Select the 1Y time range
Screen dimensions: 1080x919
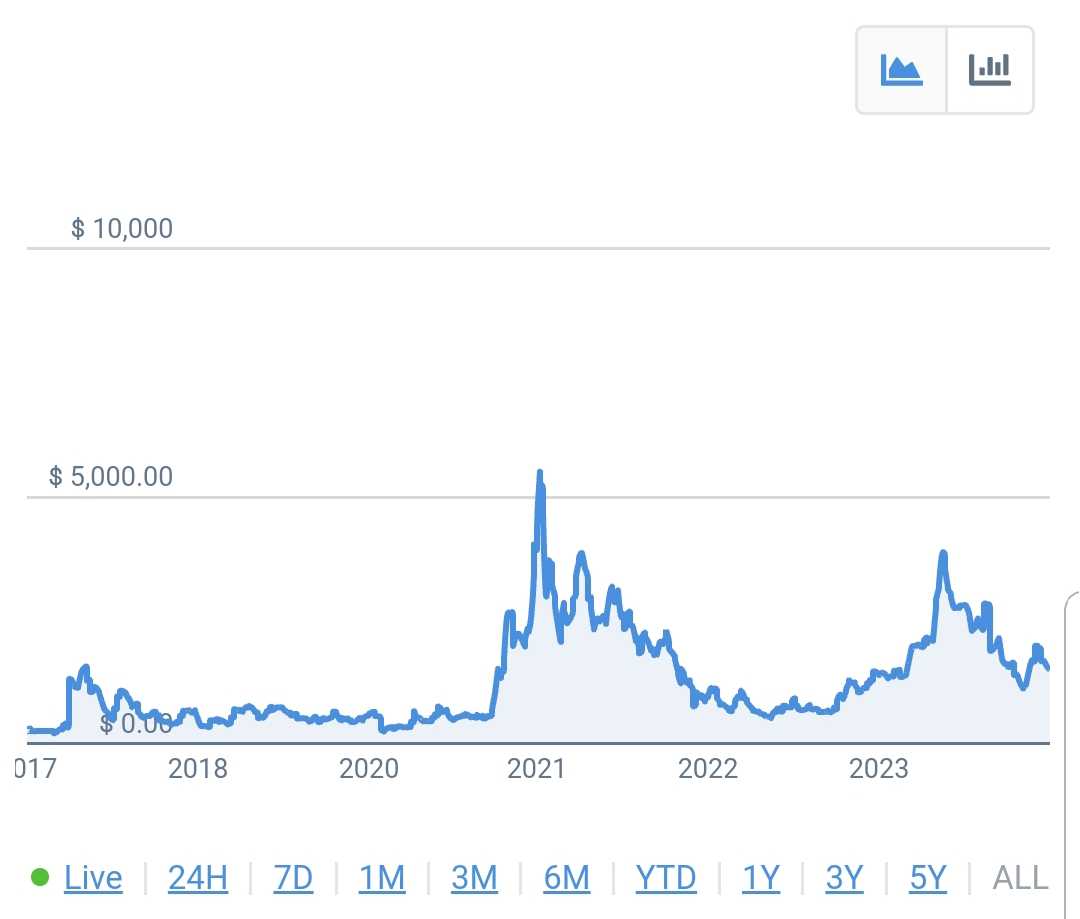pyautogui.click(x=761, y=878)
